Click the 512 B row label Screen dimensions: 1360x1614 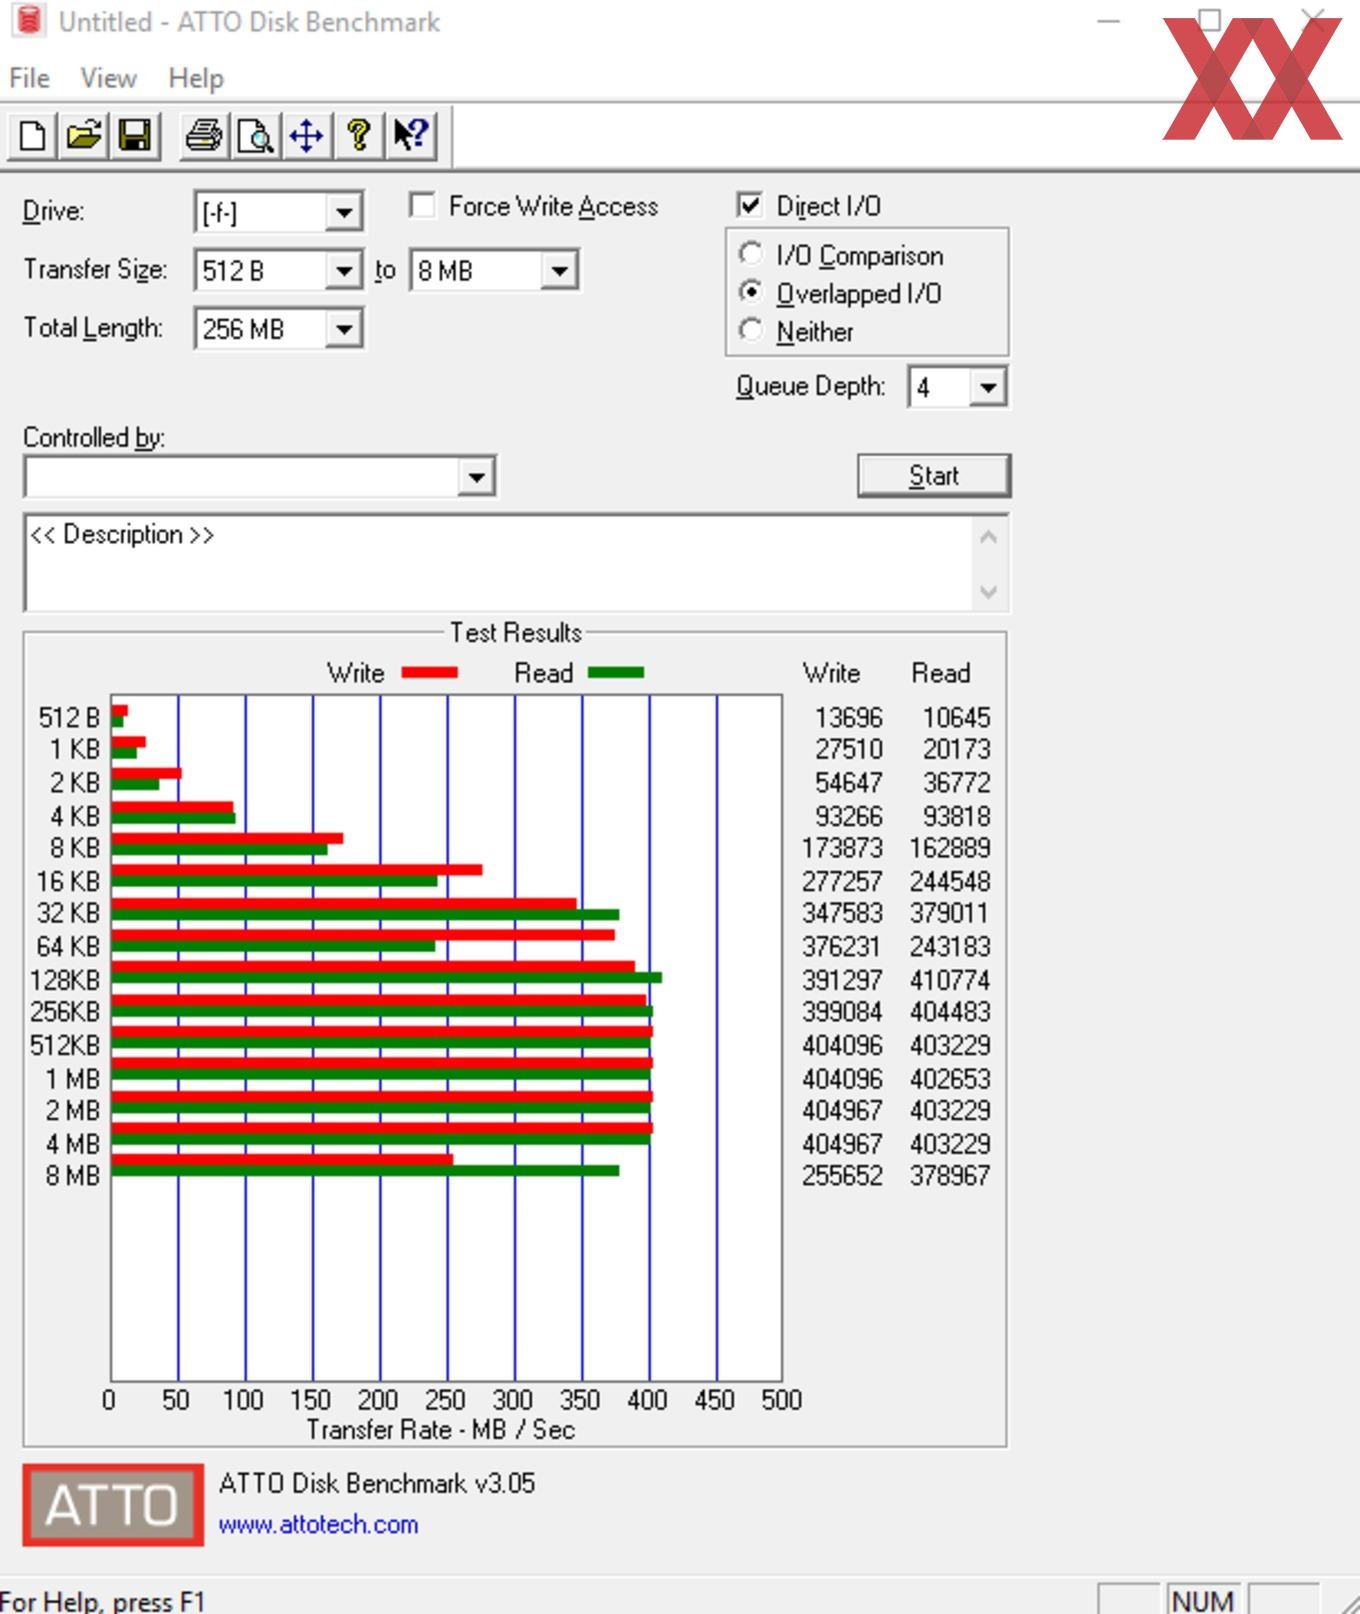(x=69, y=717)
